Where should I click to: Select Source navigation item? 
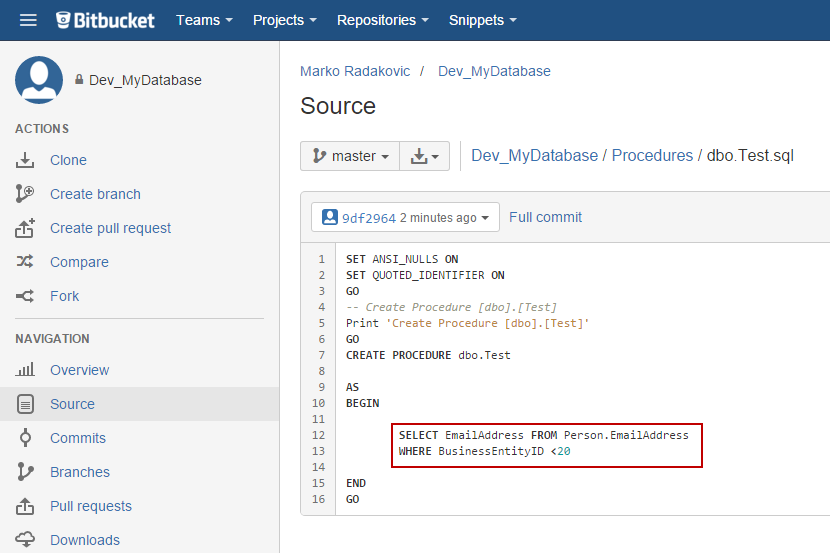point(73,404)
